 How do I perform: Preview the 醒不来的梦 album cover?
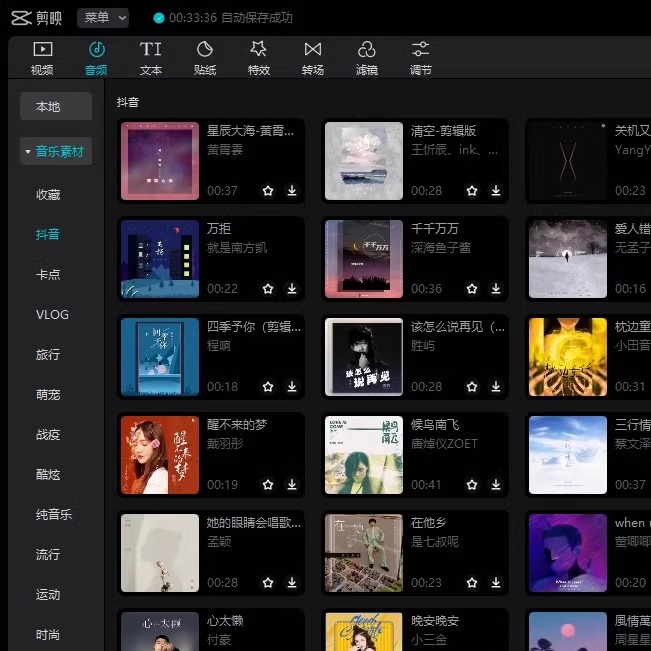(x=160, y=455)
